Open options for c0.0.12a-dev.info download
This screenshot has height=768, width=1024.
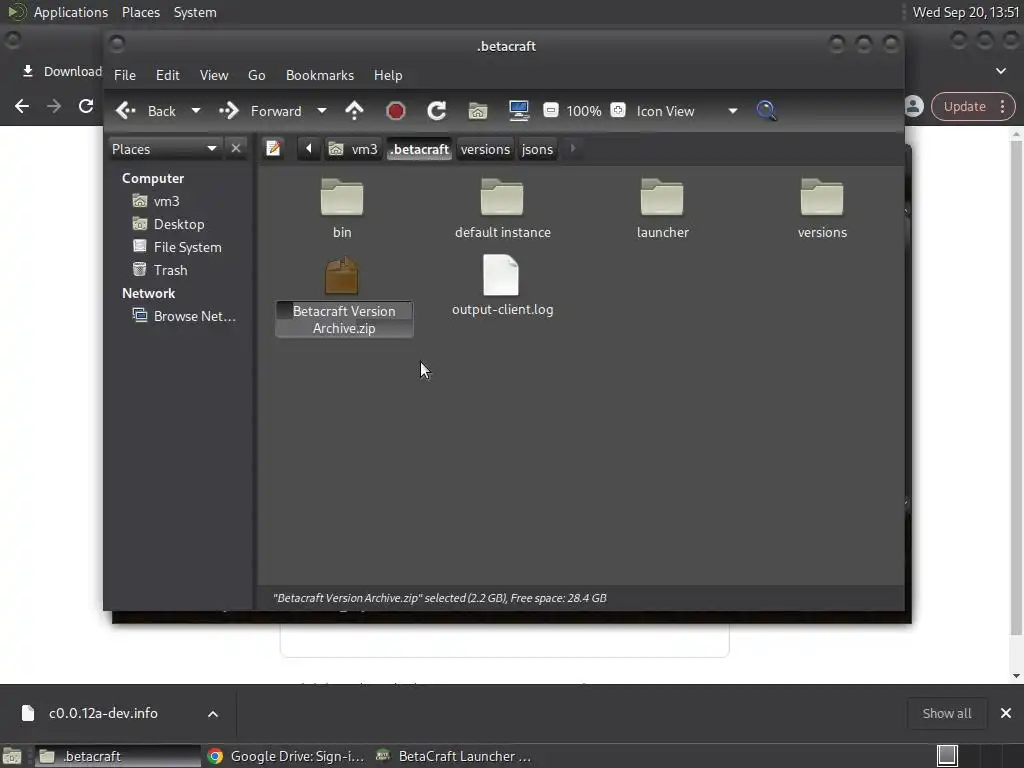click(213, 714)
